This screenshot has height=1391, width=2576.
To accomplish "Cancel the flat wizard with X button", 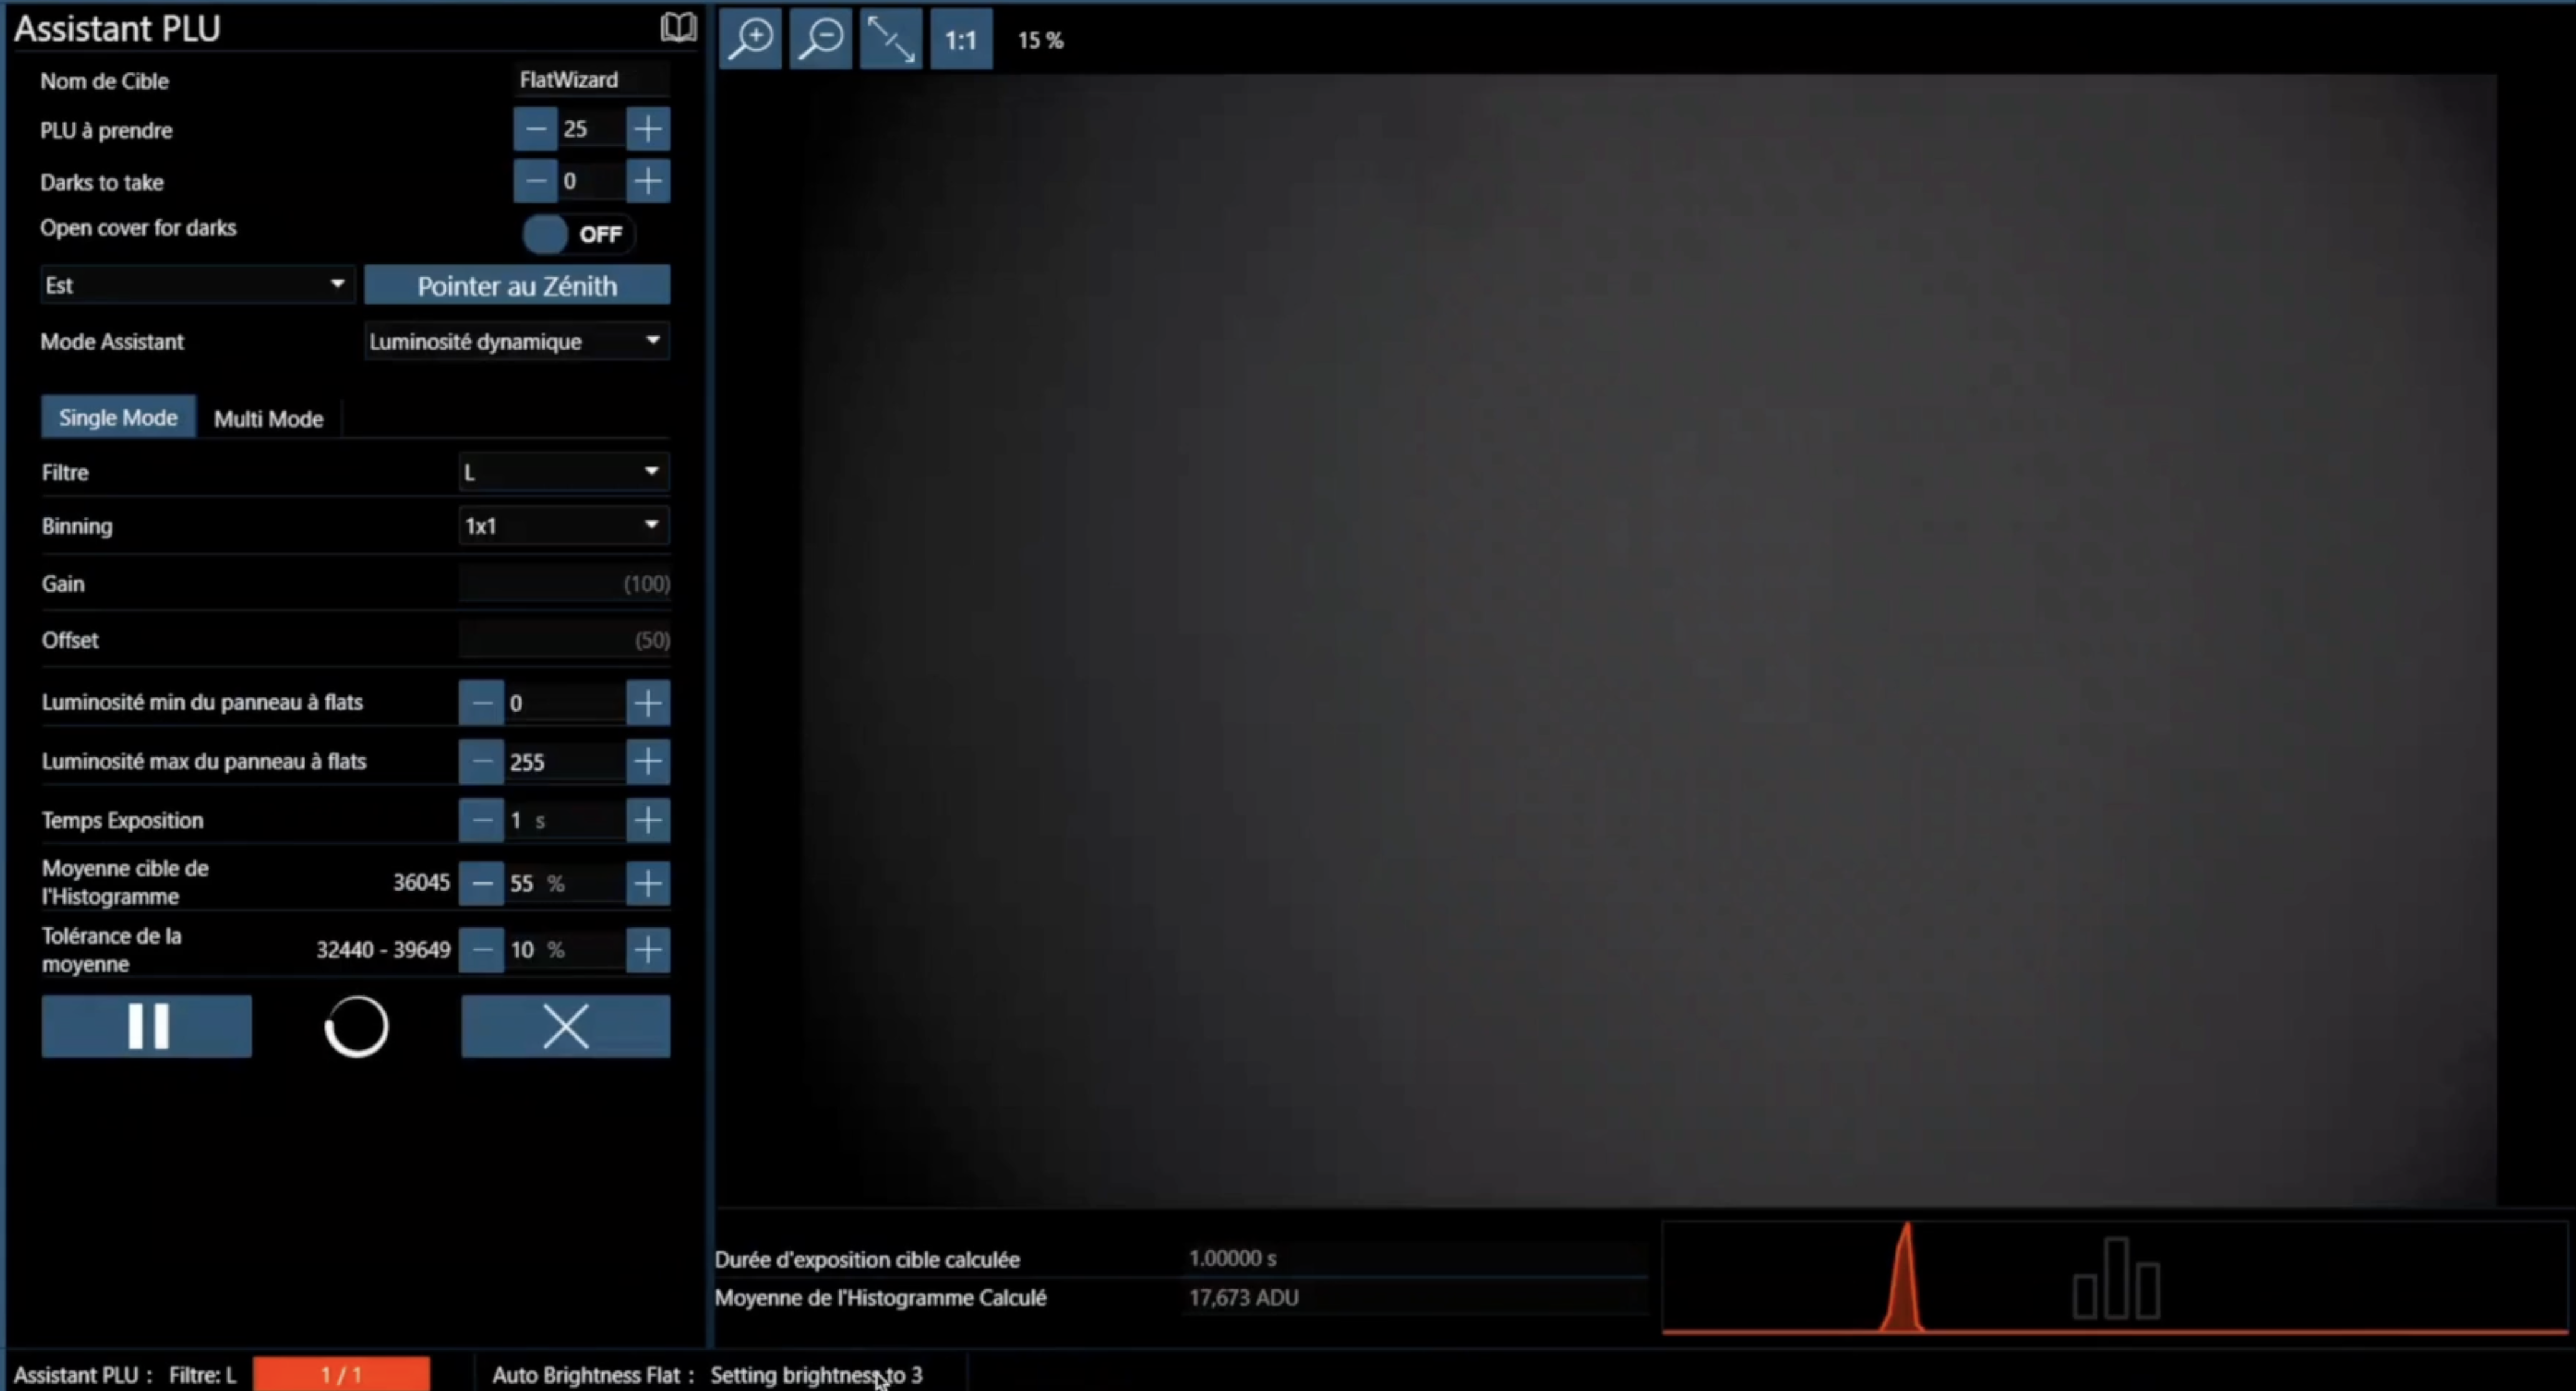I will 565,1026.
